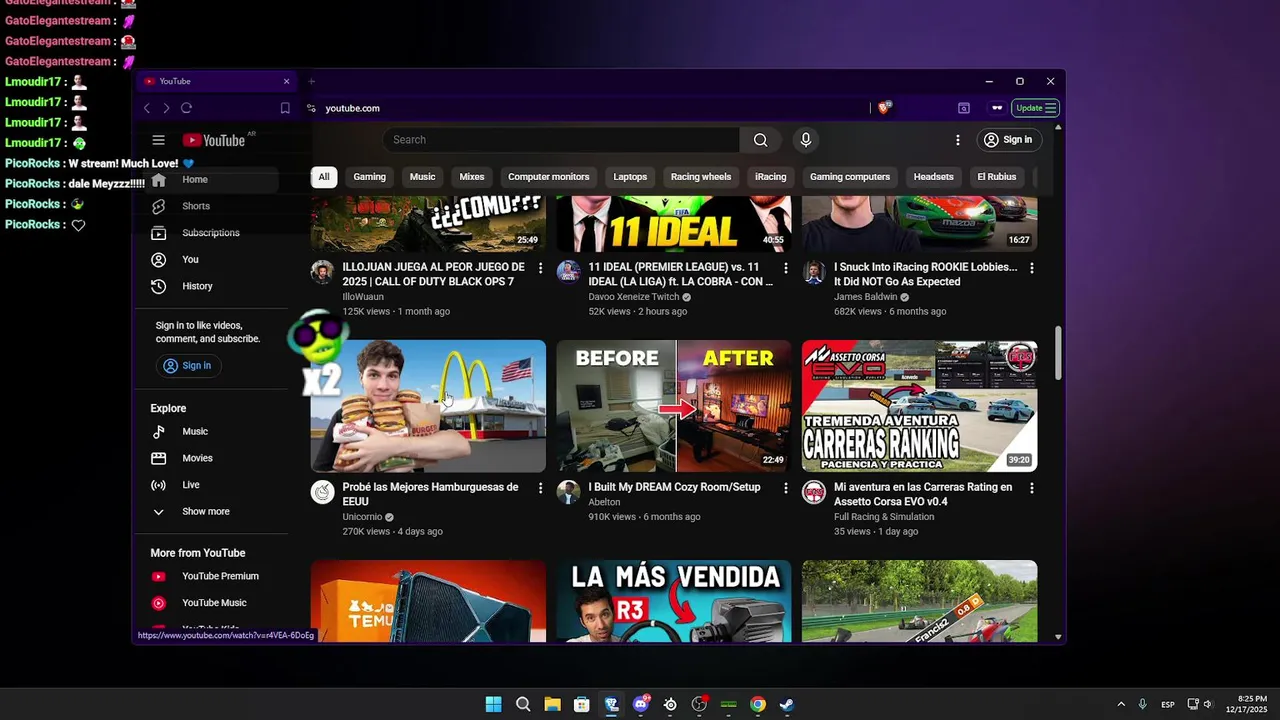This screenshot has height=720, width=1280.
Task: Open the browser sidebar panel icon
Action: [x=964, y=108]
